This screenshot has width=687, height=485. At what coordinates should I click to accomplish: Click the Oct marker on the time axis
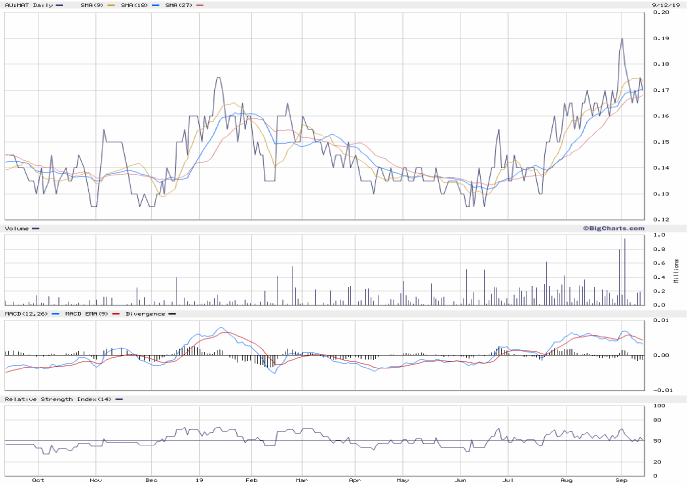[x=38, y=480]
